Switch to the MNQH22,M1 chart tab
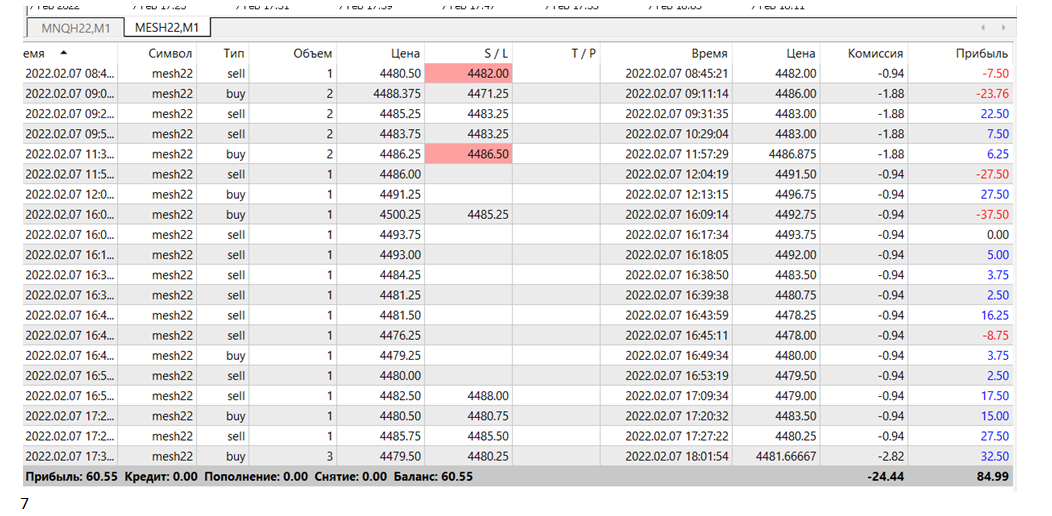The width and height of the screenshot is (1052, 516). [x=75, y=28]
